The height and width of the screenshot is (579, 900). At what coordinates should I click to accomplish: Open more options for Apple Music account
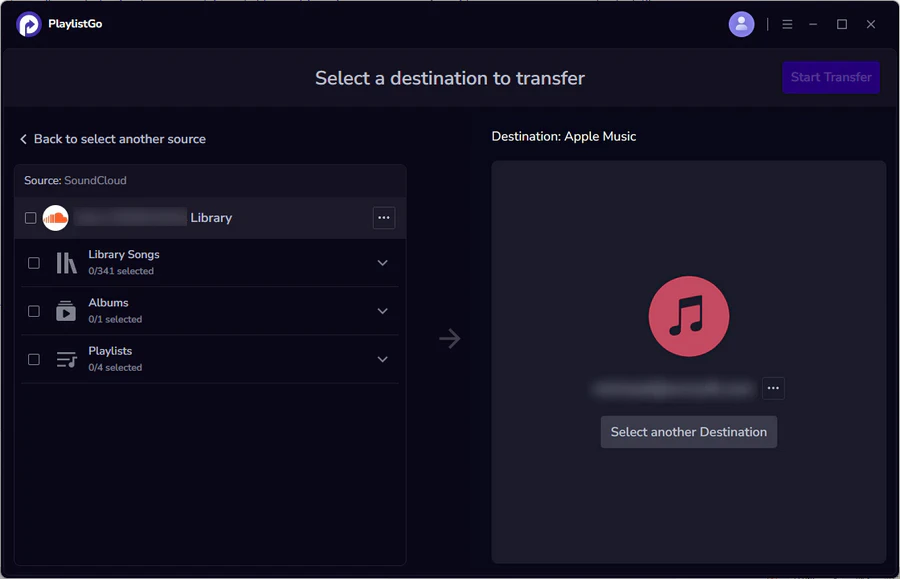tap(773, 388)
